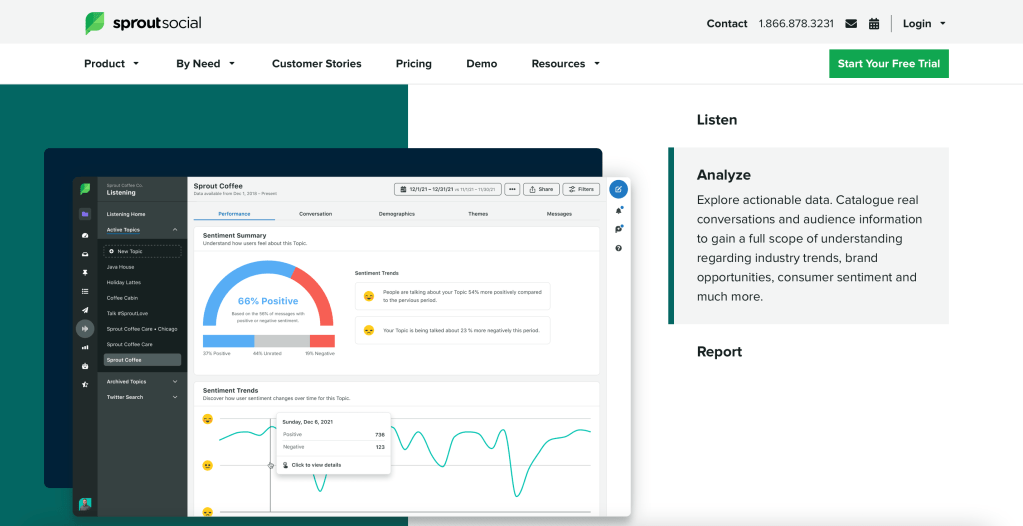1023x526 pixels.
Task: Click the red Negative segment of sentiment bar
Action: (320, 341)
